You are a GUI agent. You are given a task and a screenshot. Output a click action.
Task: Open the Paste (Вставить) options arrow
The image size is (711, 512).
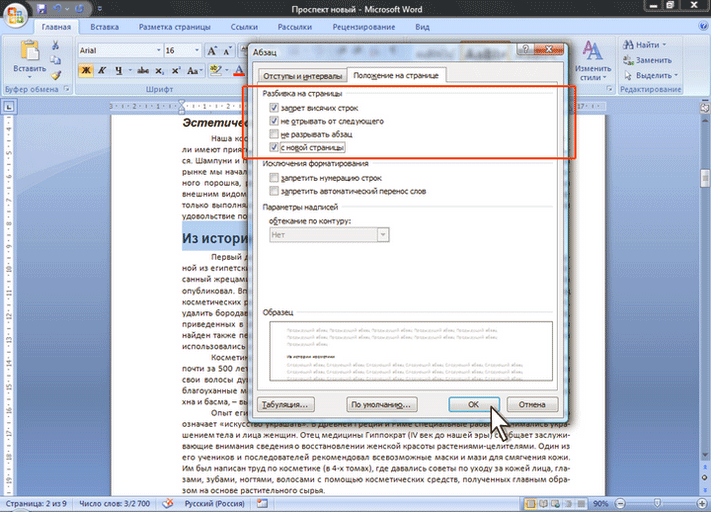tap(30, 77)
